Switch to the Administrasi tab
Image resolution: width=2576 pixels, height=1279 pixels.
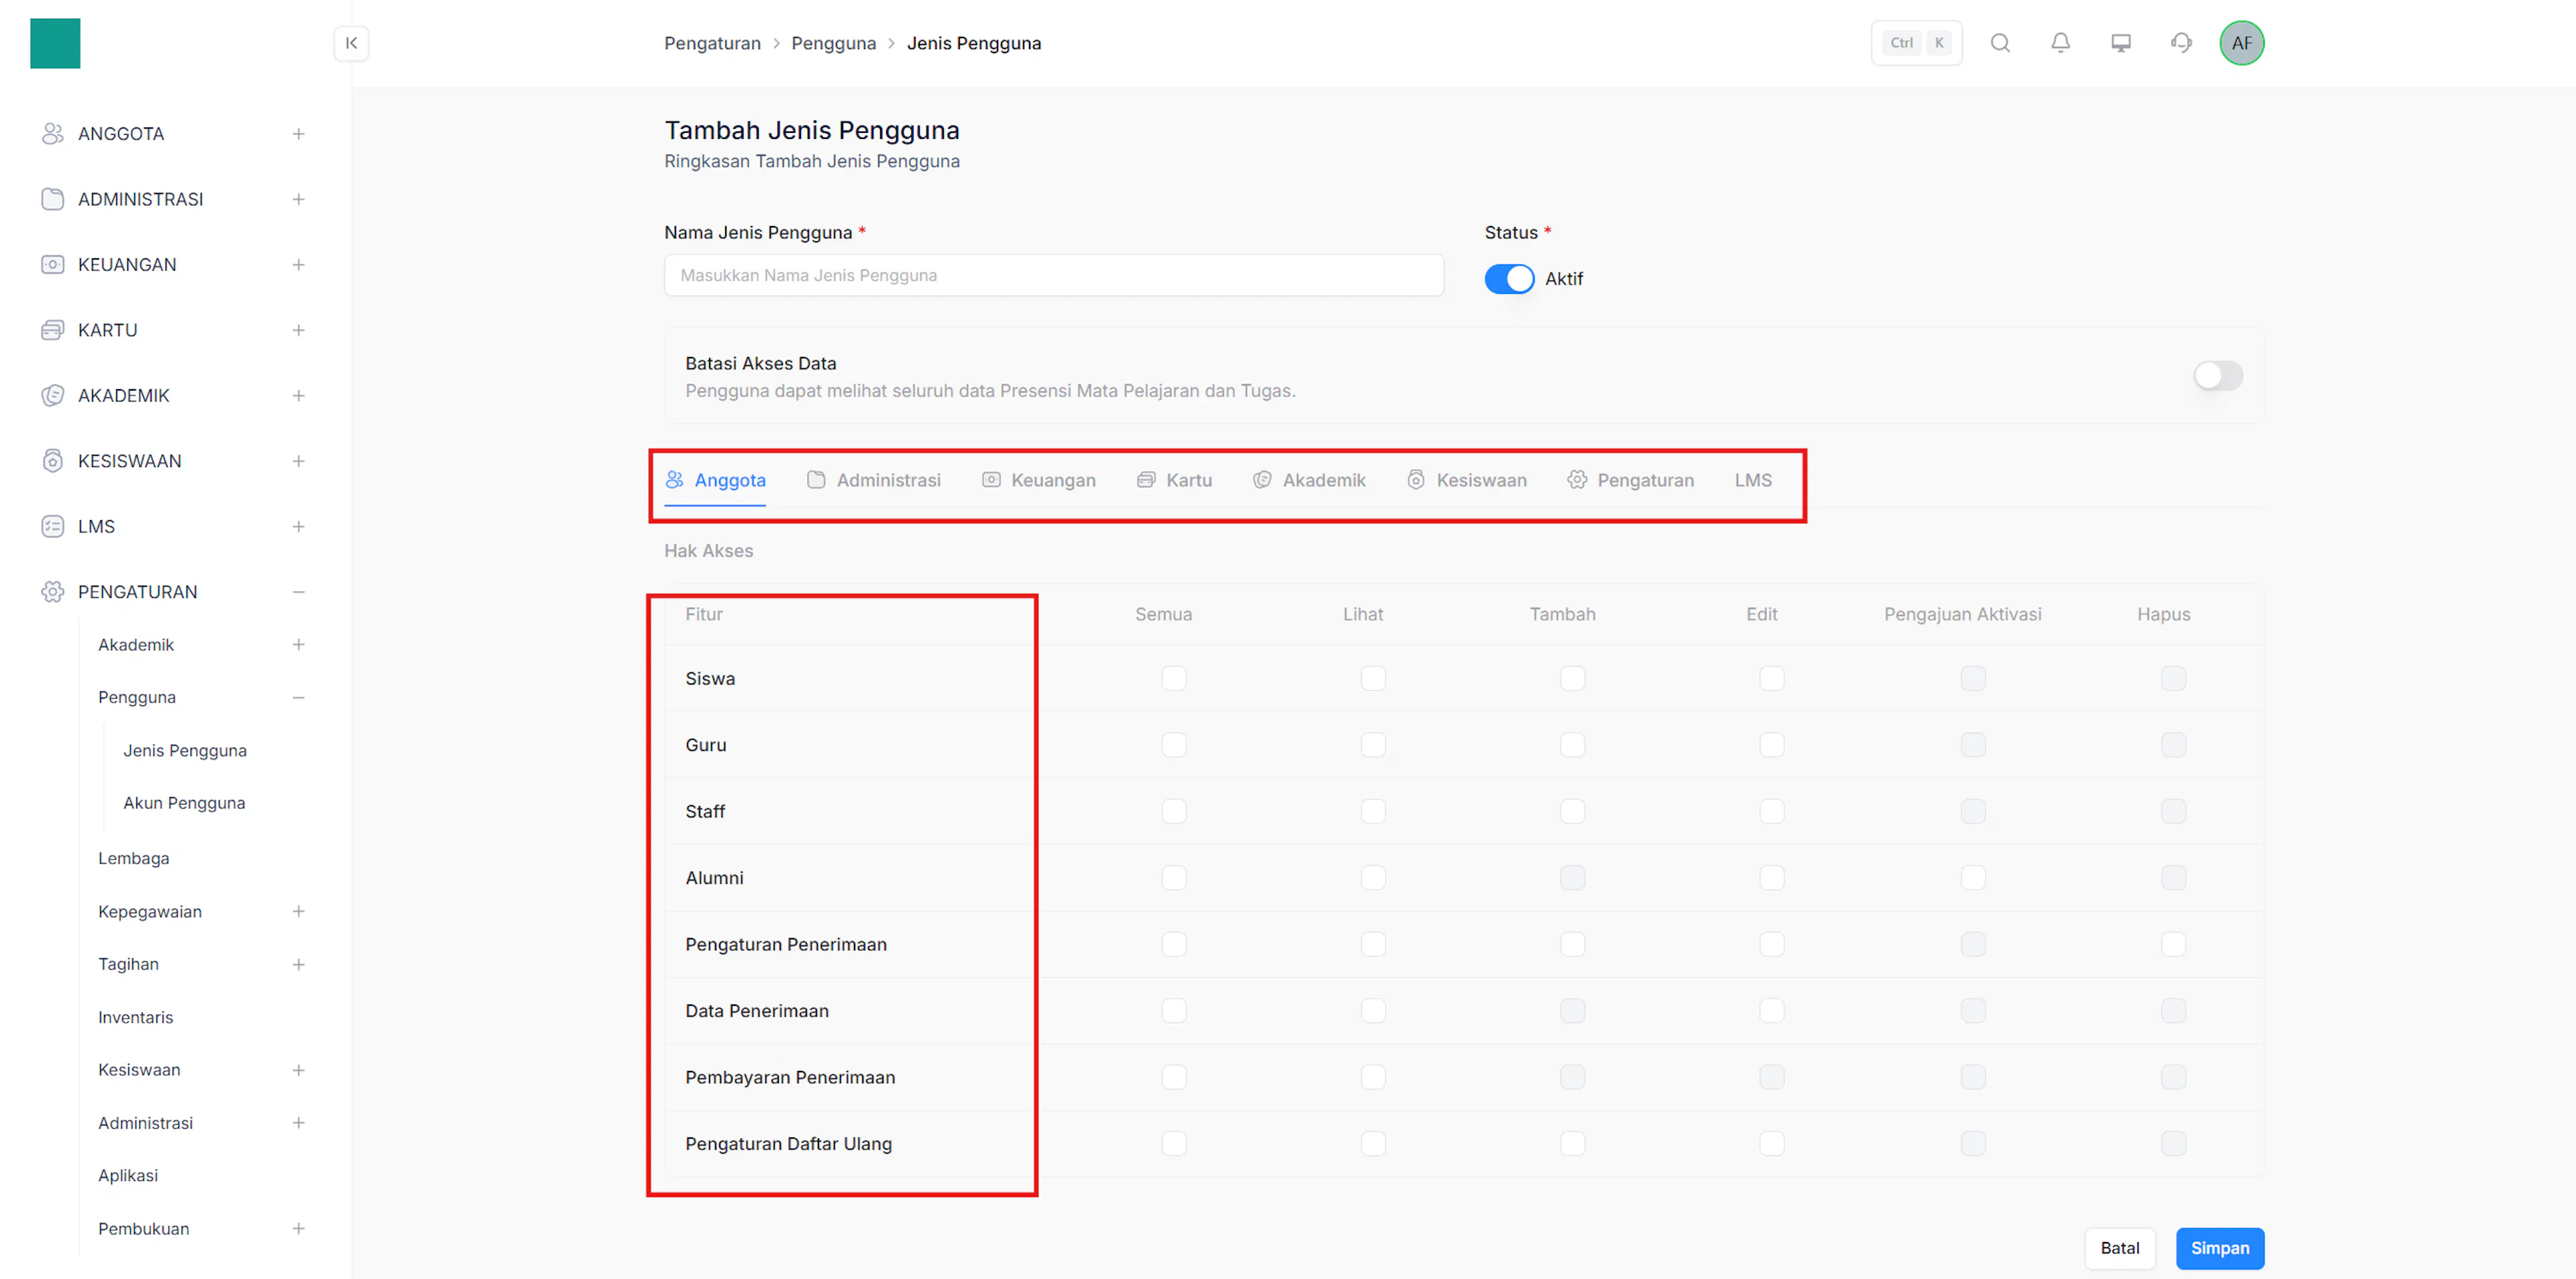point(874,480)
